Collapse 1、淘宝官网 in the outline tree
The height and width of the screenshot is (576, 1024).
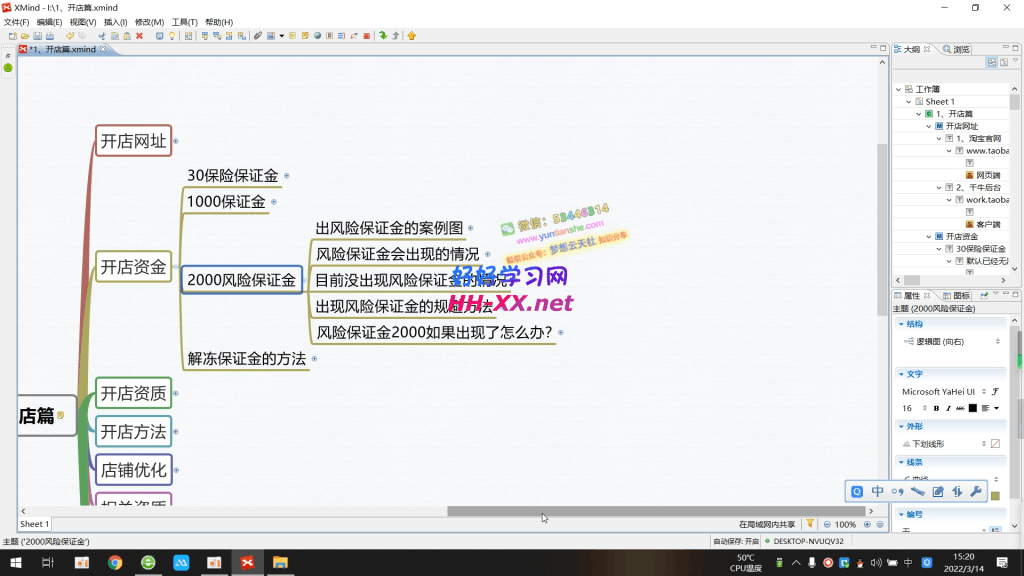click(939, 138)
